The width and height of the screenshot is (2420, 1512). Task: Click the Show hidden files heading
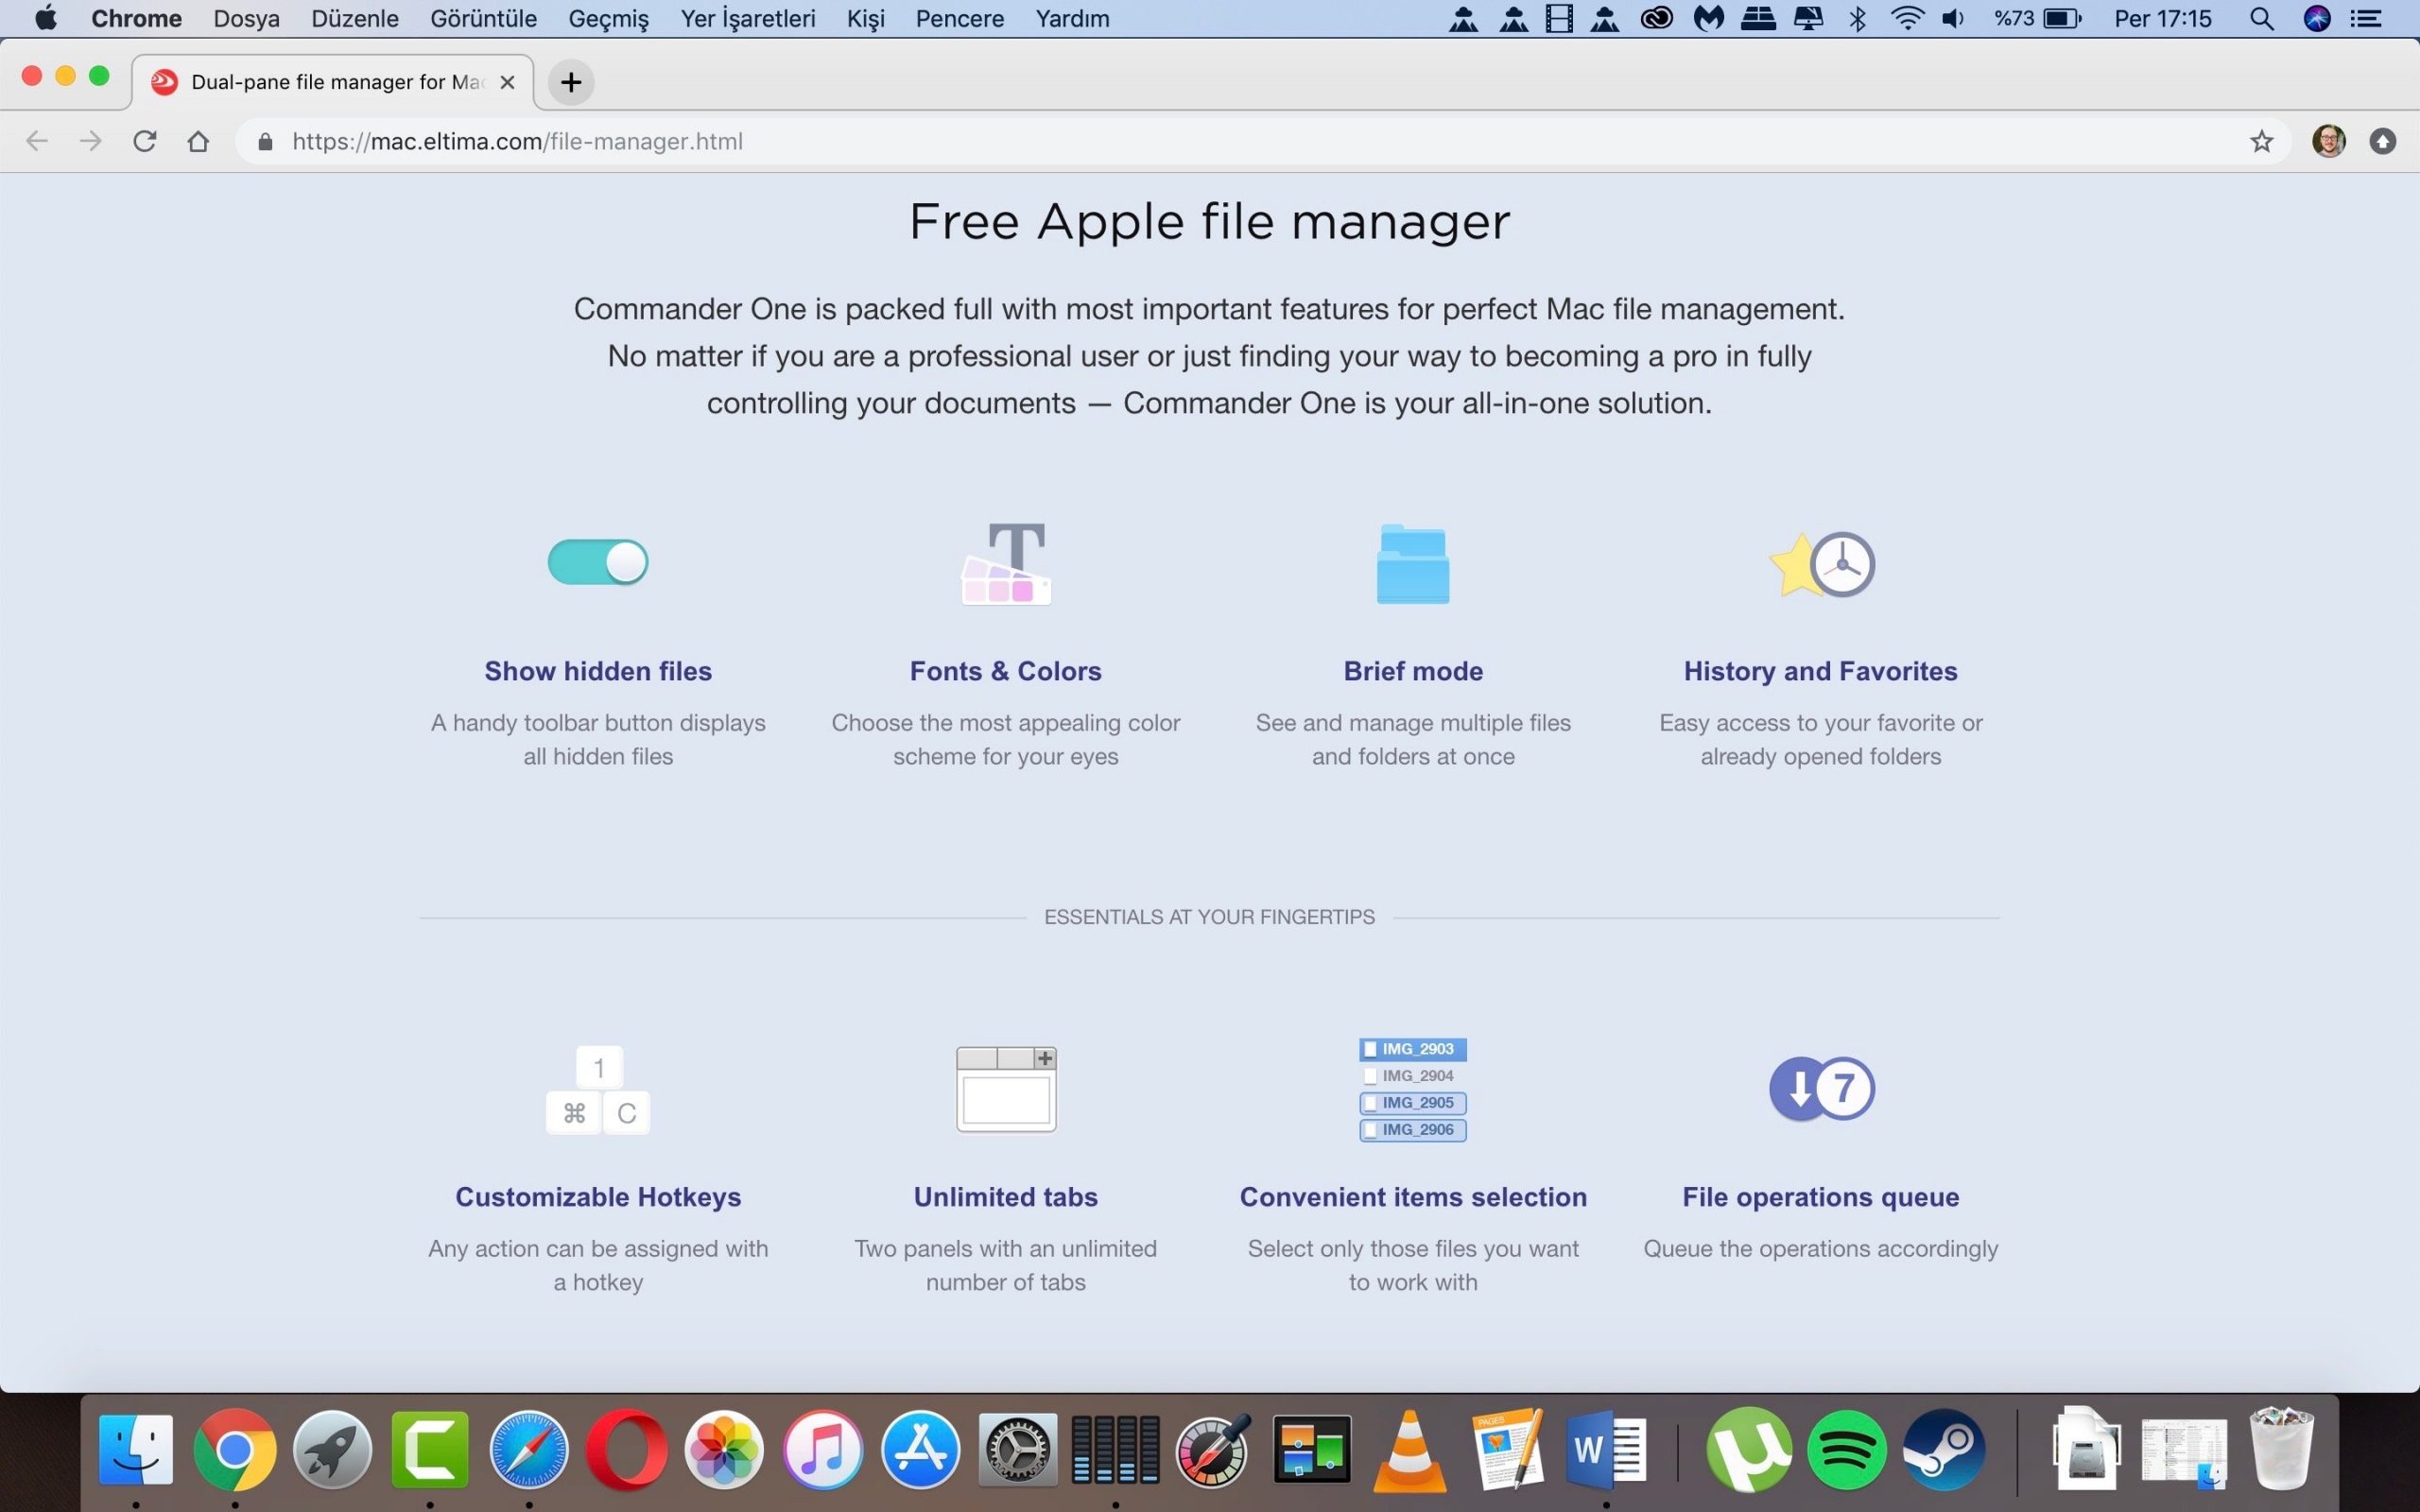[598, 671]
